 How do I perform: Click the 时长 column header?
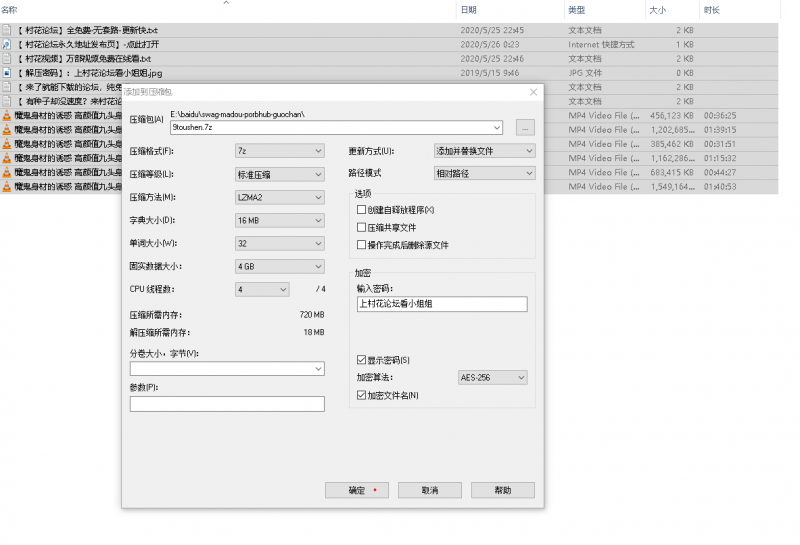coord(712,10)
